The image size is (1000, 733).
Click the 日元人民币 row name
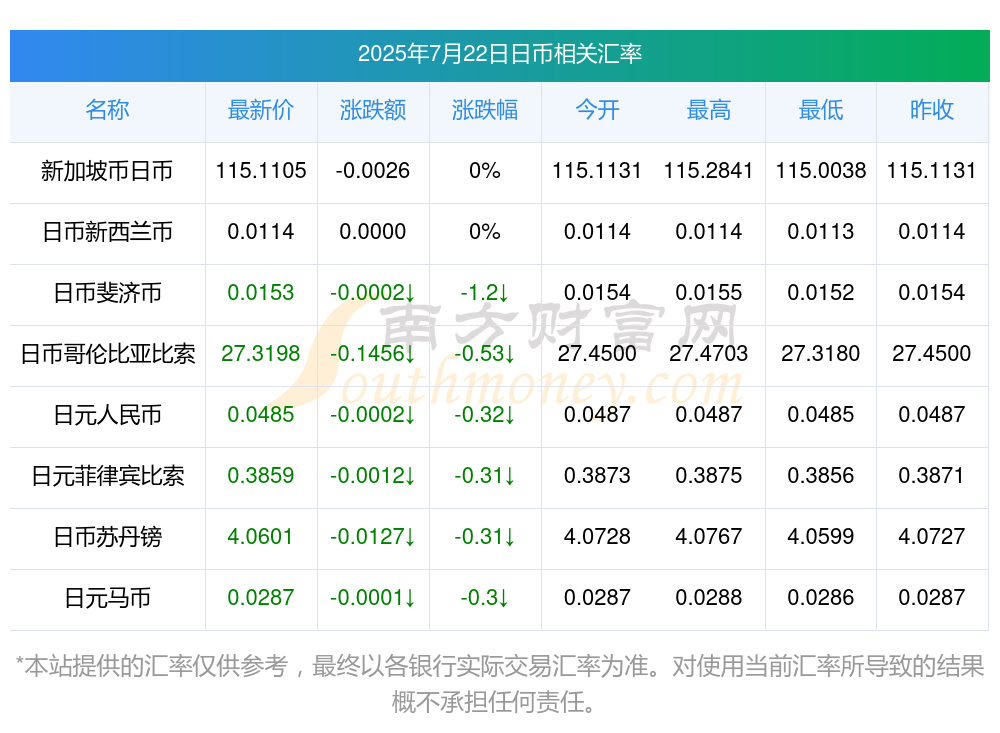(x=107, y=415)
